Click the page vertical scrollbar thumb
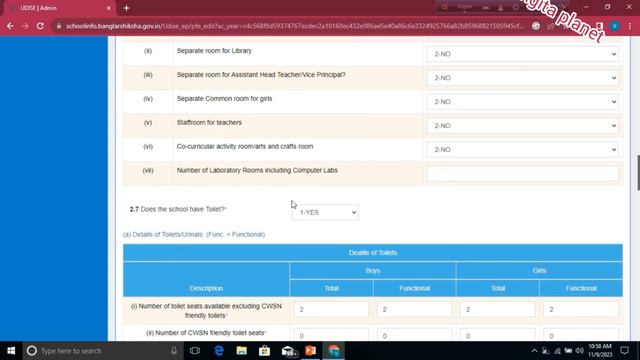 pyautogui.click(x=638, y=172)
